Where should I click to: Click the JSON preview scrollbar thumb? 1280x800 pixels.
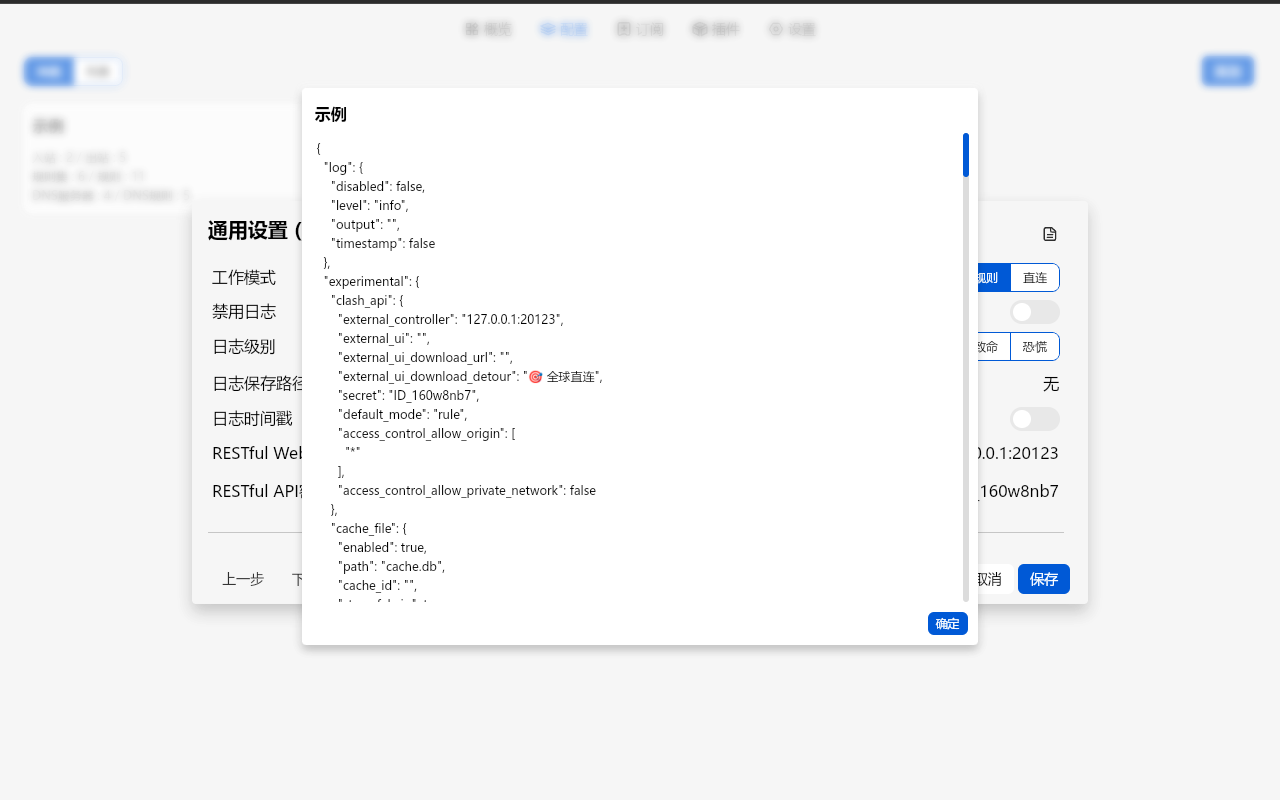coord(966,155)
